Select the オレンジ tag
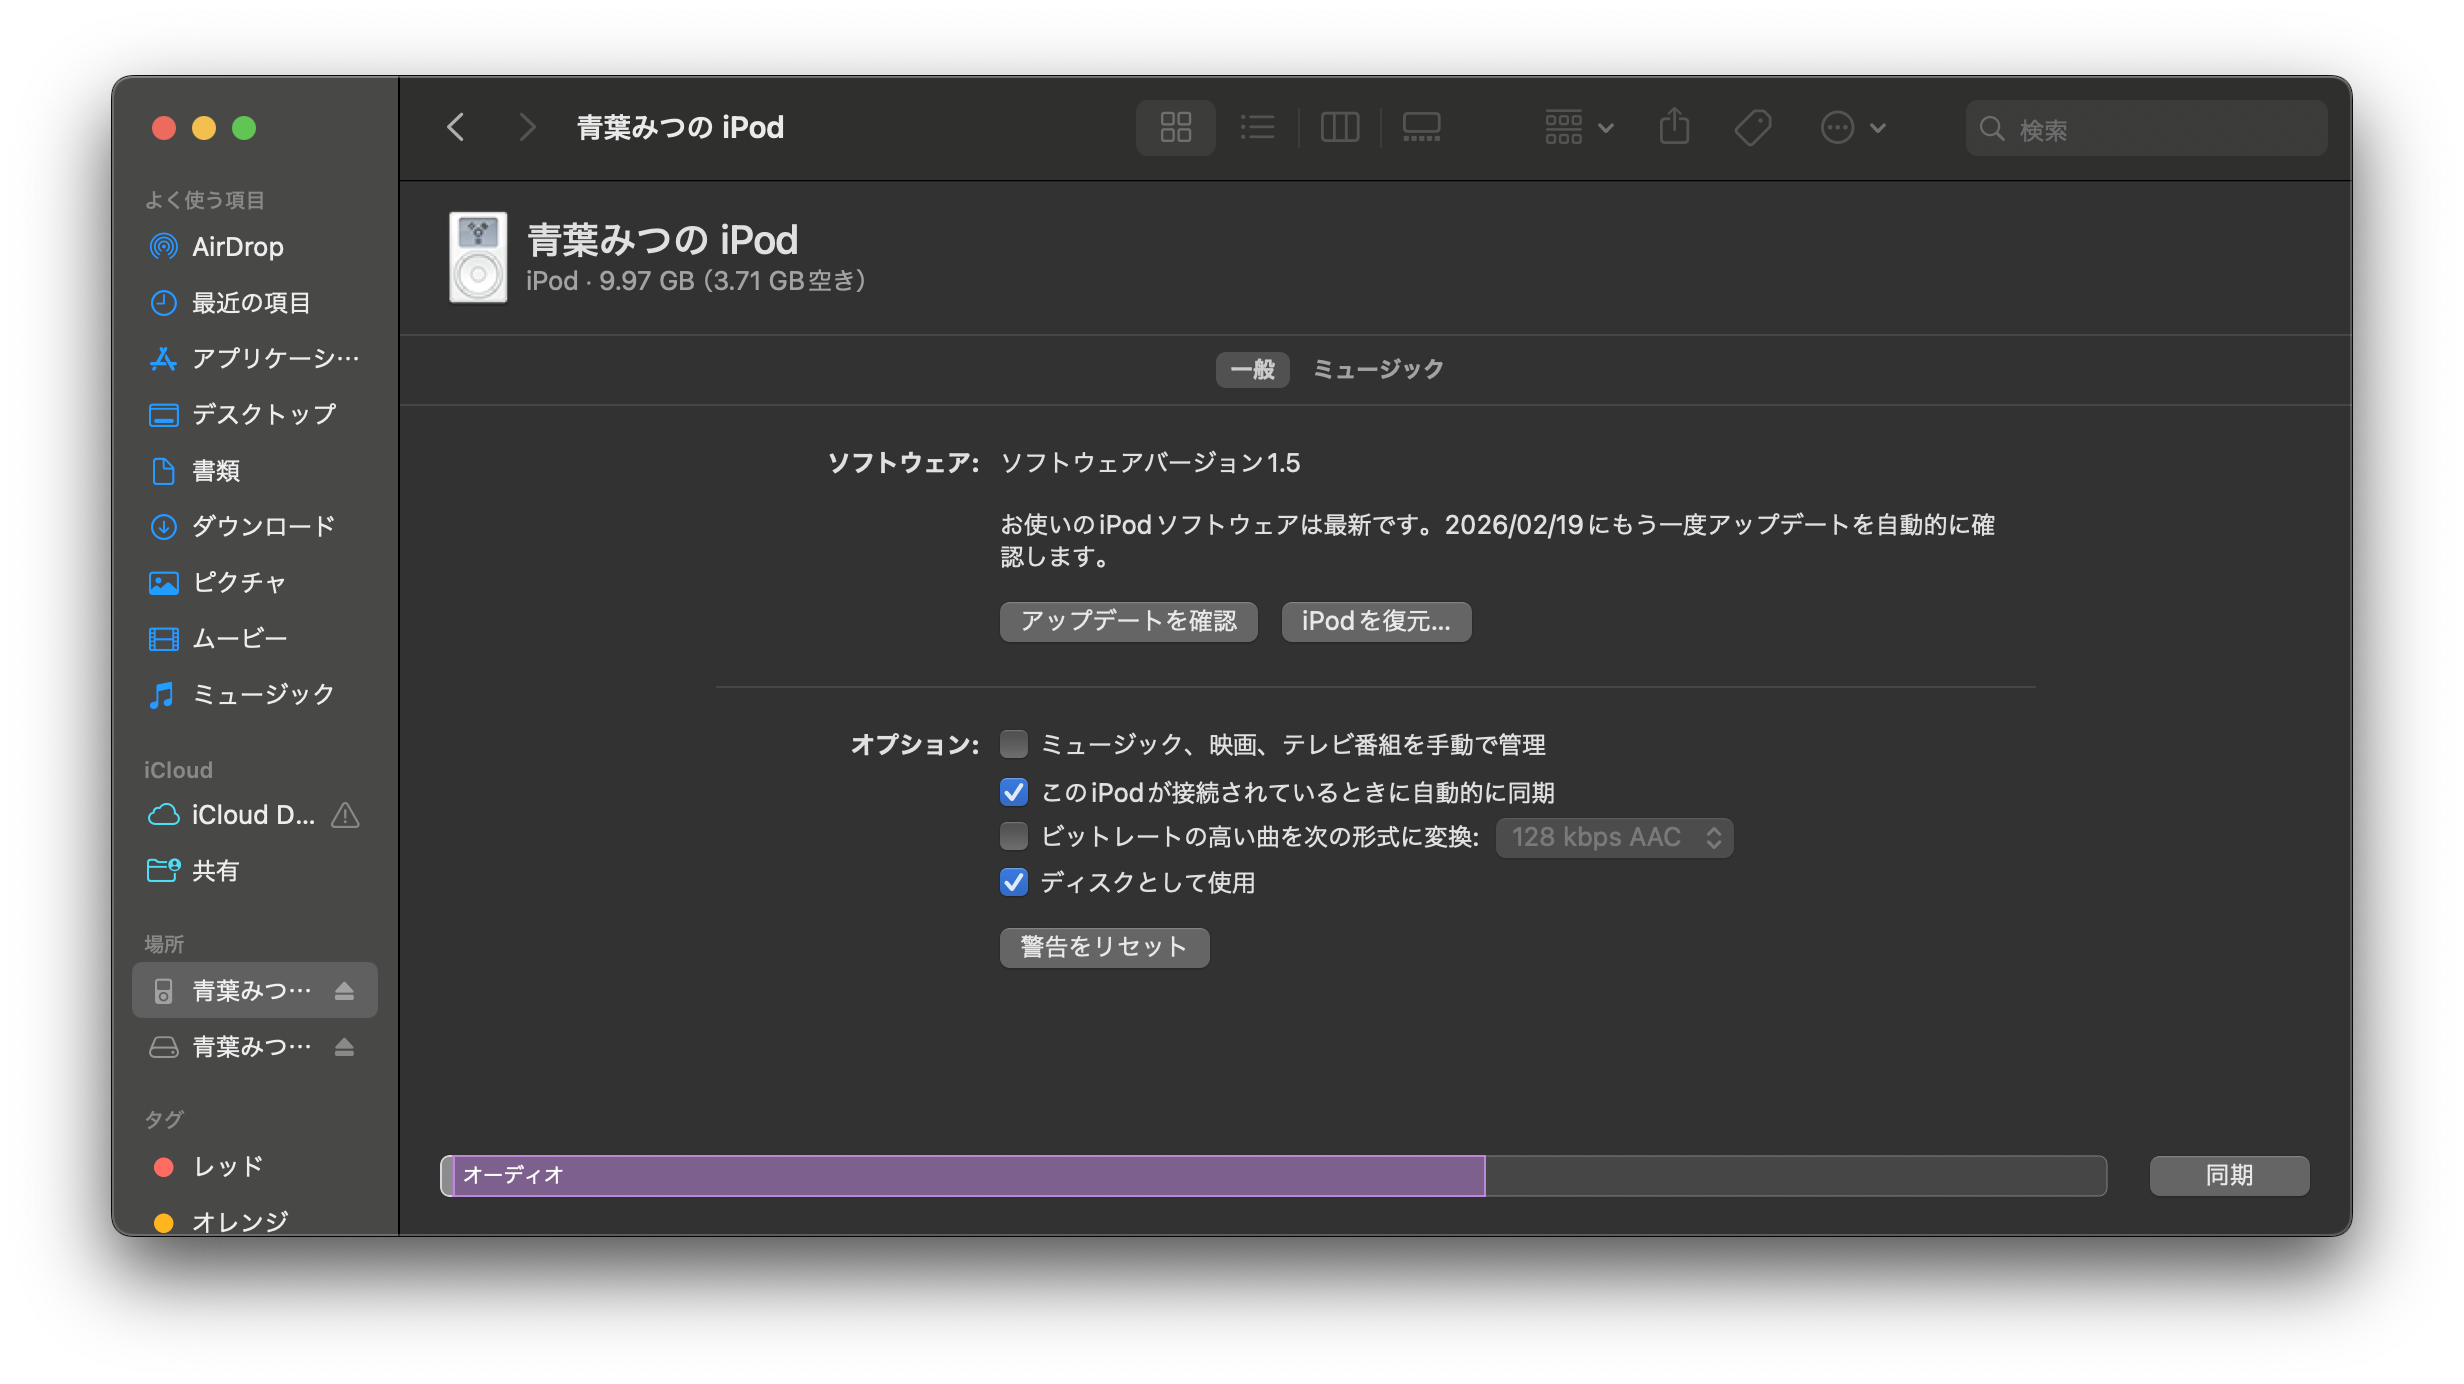 click(x=254, y=1222)
